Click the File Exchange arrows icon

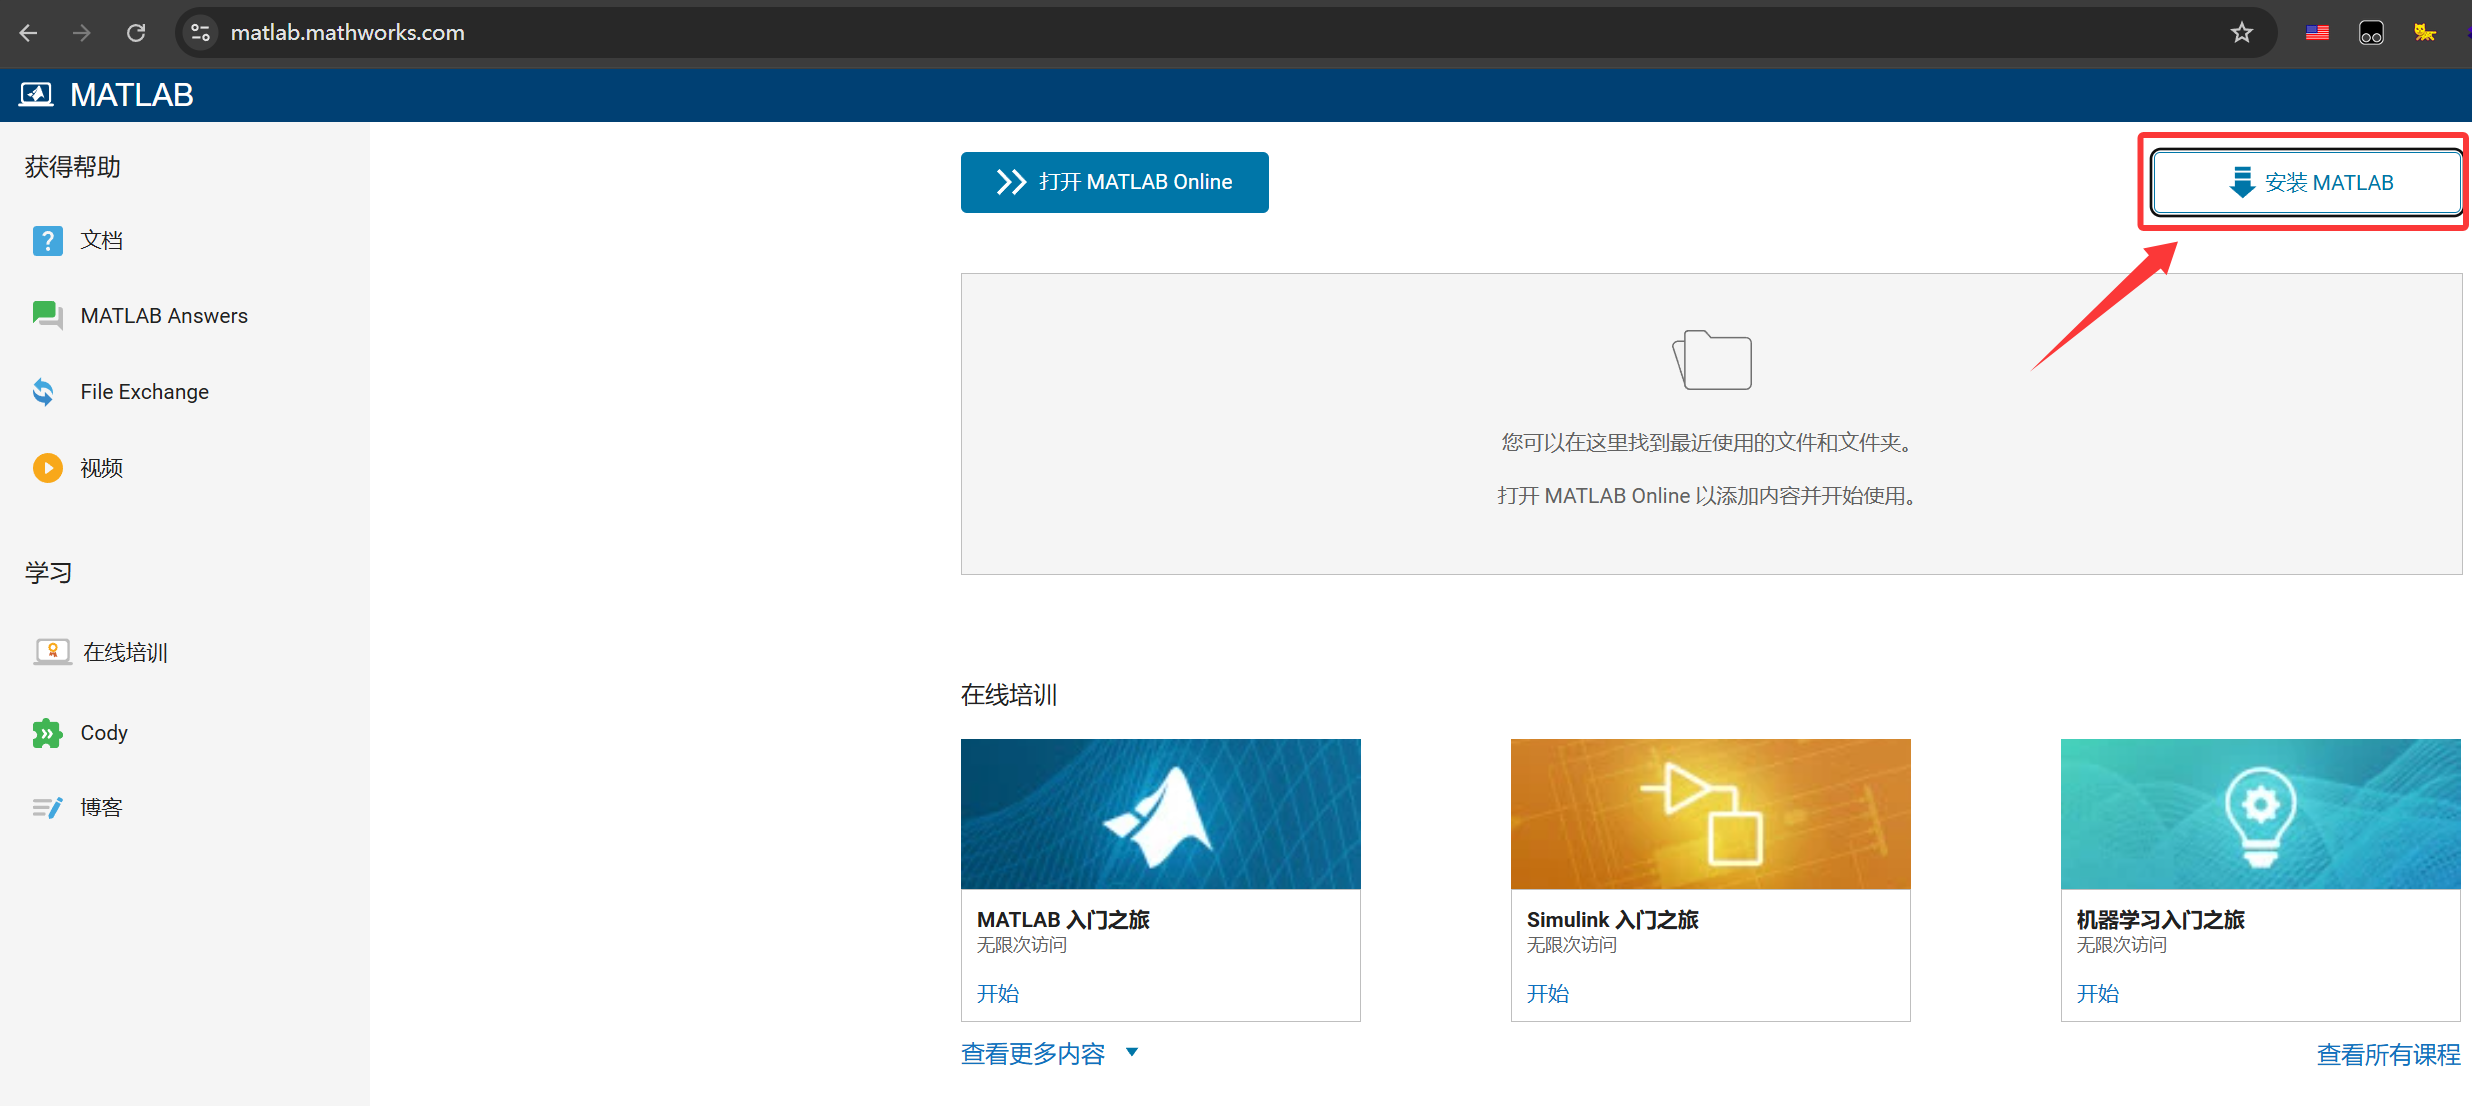[44, 392]
